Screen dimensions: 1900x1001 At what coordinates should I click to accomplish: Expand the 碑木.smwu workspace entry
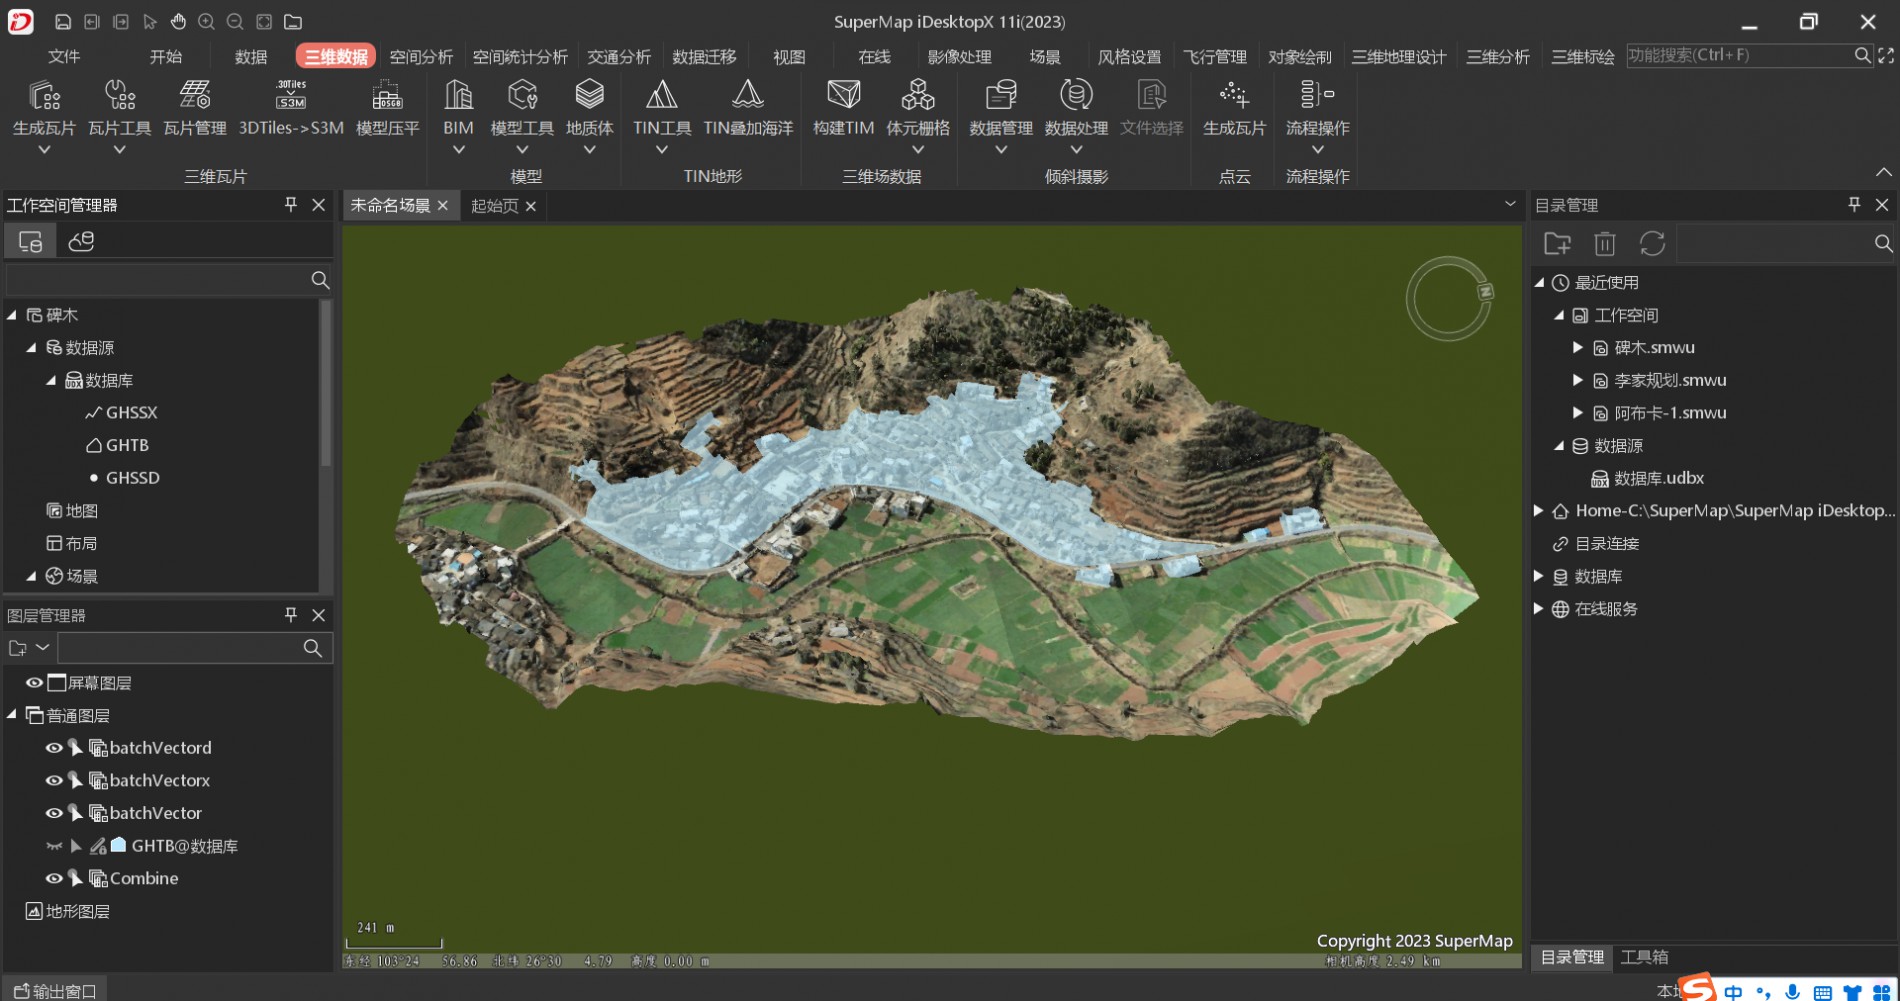coord(1577,348)
